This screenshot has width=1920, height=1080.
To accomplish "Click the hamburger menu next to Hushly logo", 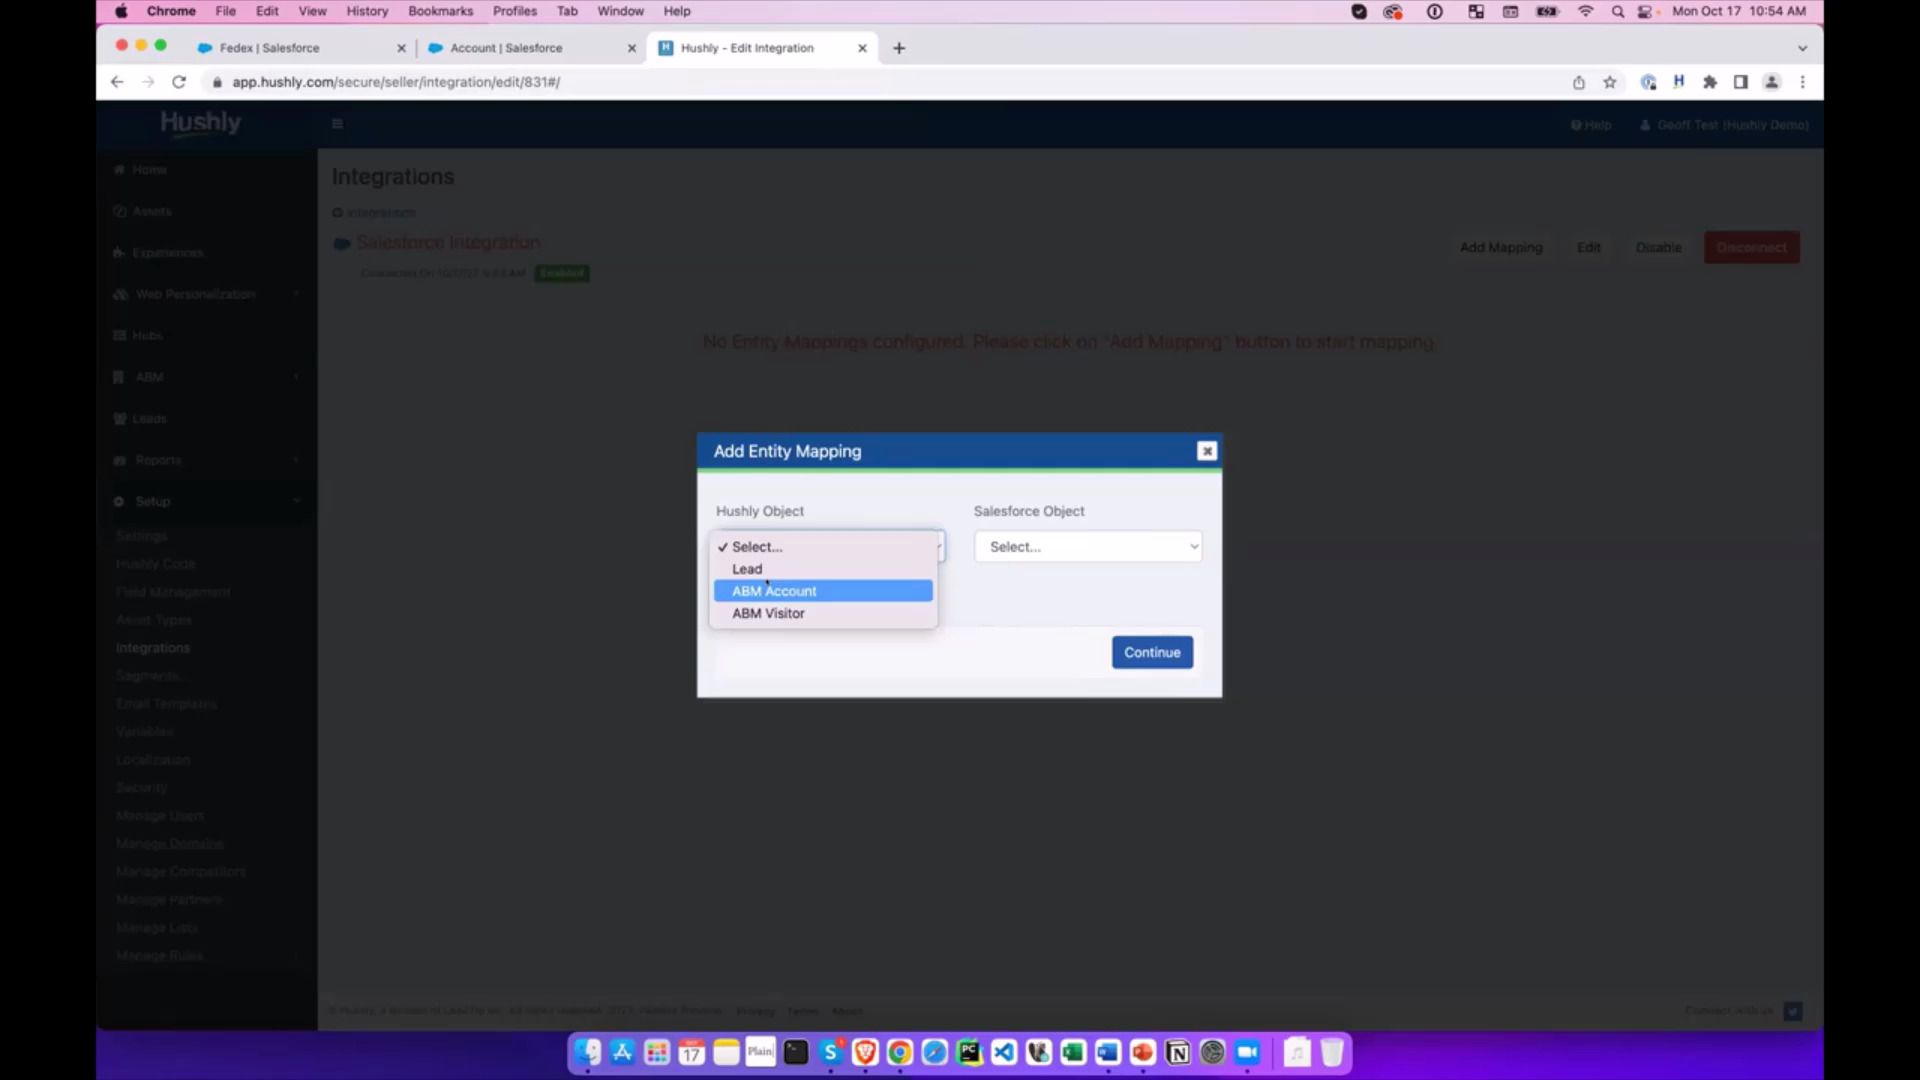I will [x=337, y=123].
